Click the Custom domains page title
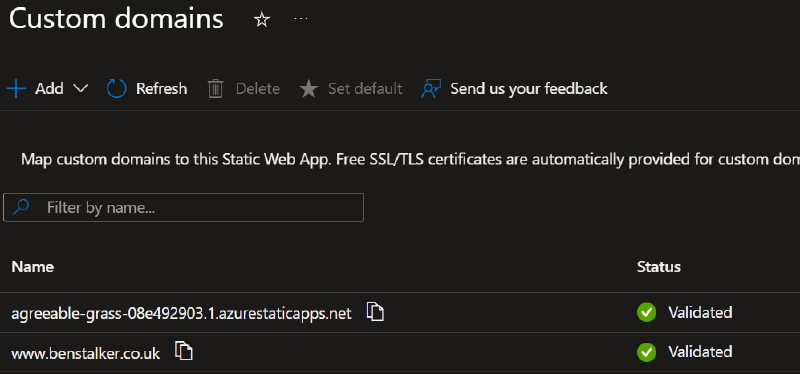This screenshot has height=374, width=800. 116,19
